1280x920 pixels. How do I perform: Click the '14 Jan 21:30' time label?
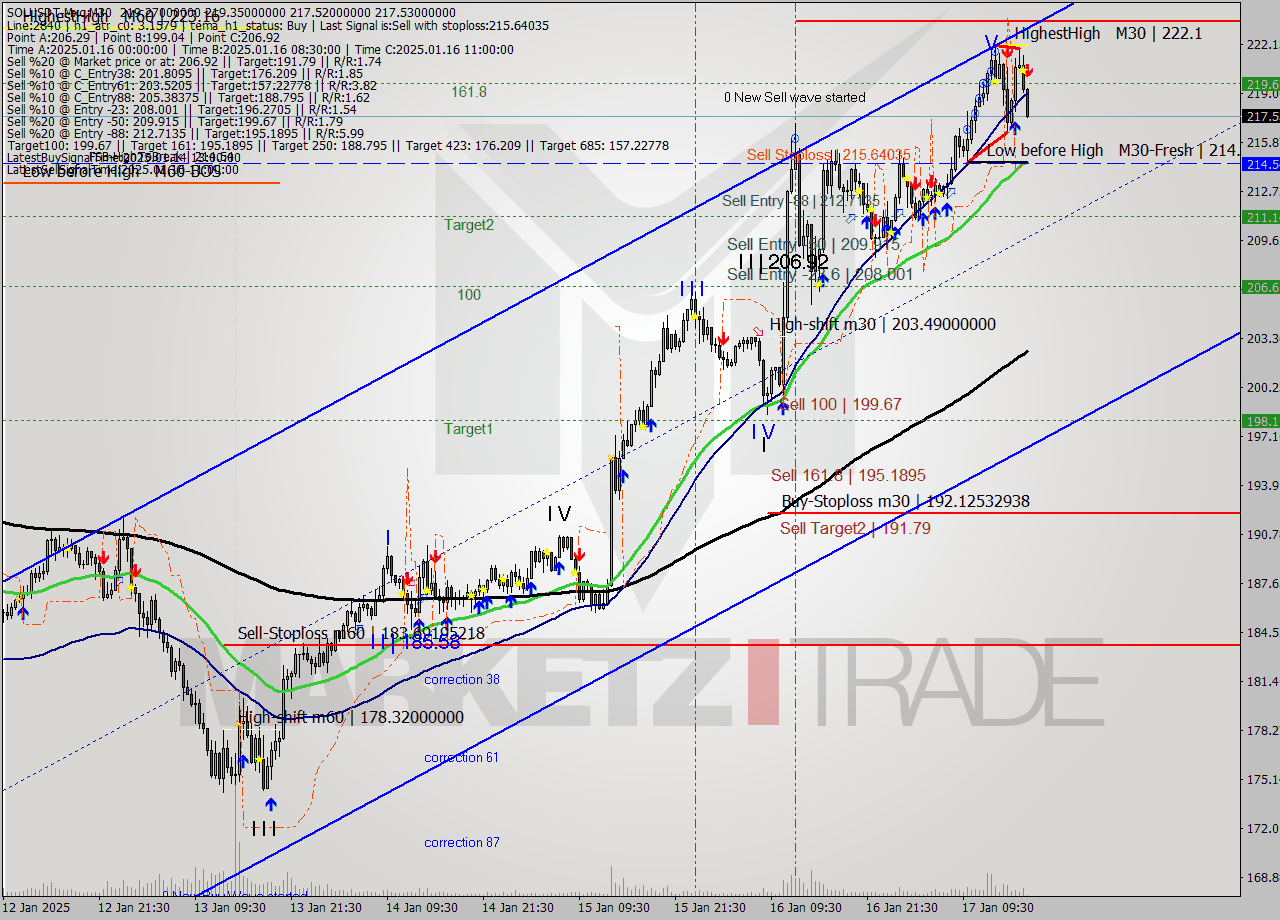click(x=517, y=907)
